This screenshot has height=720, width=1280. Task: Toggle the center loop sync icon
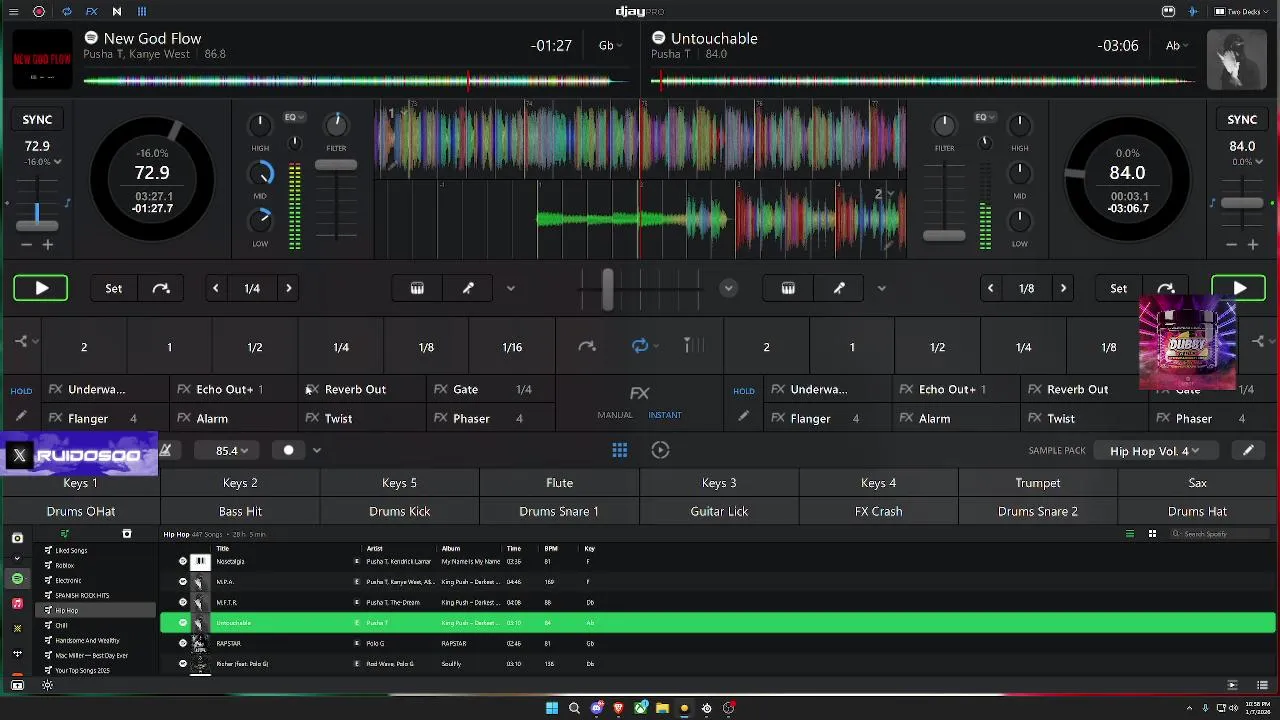point(640,346)
